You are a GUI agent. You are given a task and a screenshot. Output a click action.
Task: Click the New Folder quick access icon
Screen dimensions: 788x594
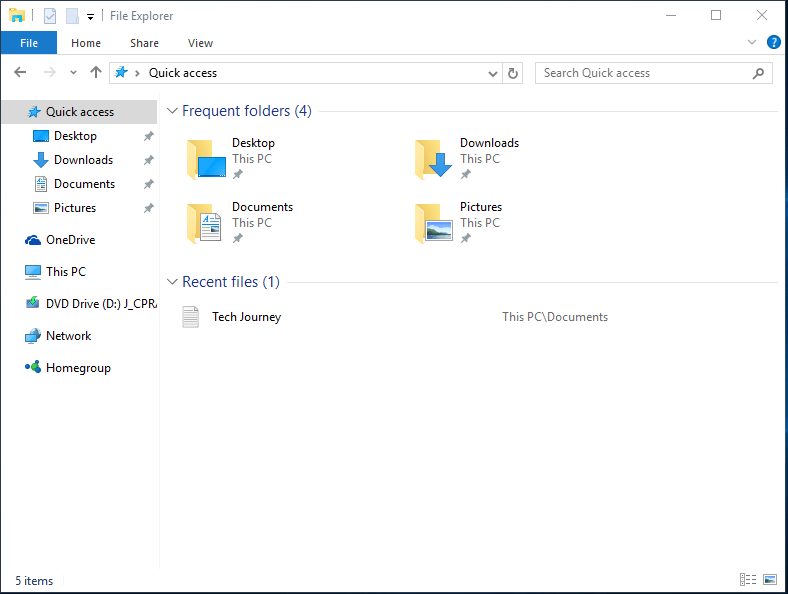click(72, 16)
